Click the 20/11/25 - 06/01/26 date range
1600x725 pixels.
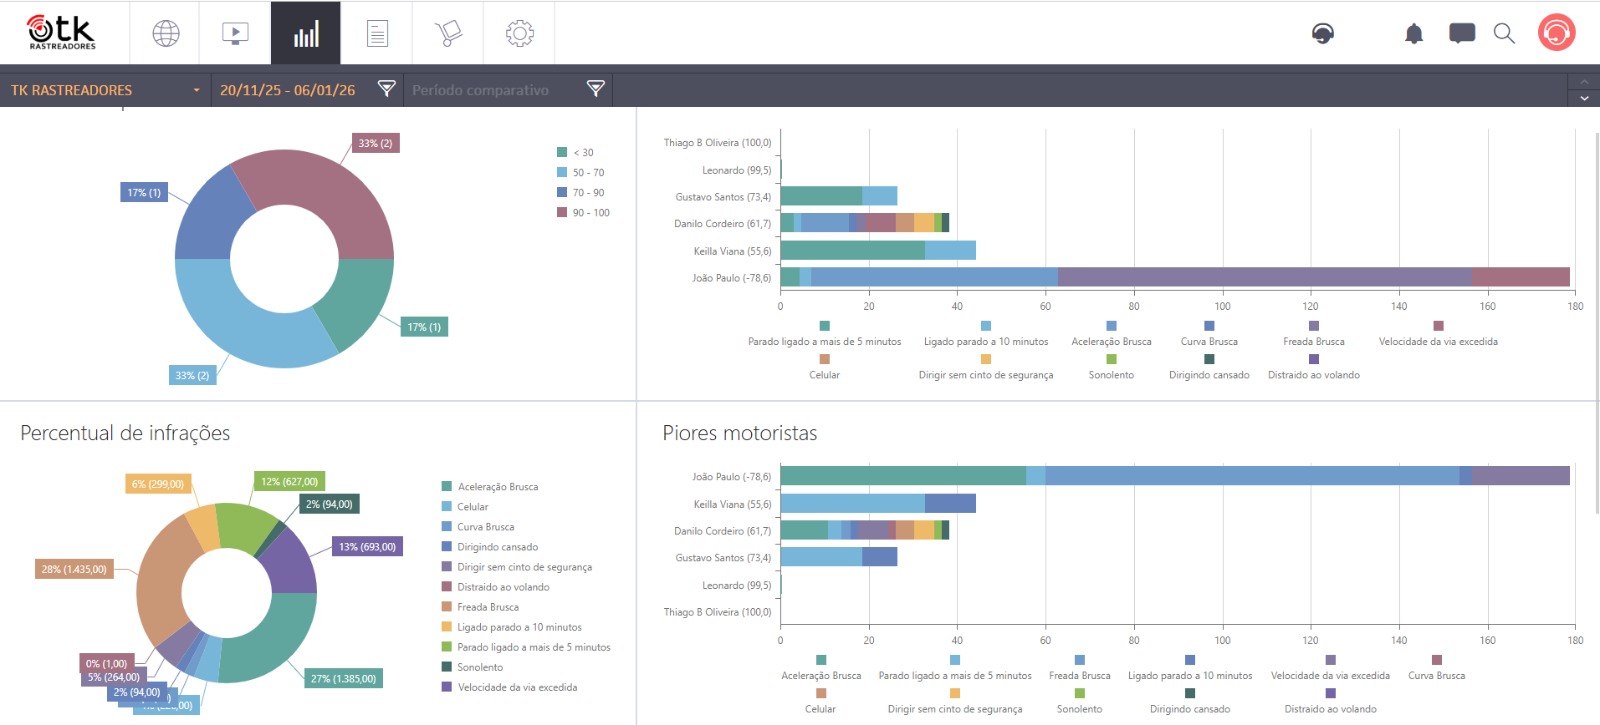tap(288, 90)
